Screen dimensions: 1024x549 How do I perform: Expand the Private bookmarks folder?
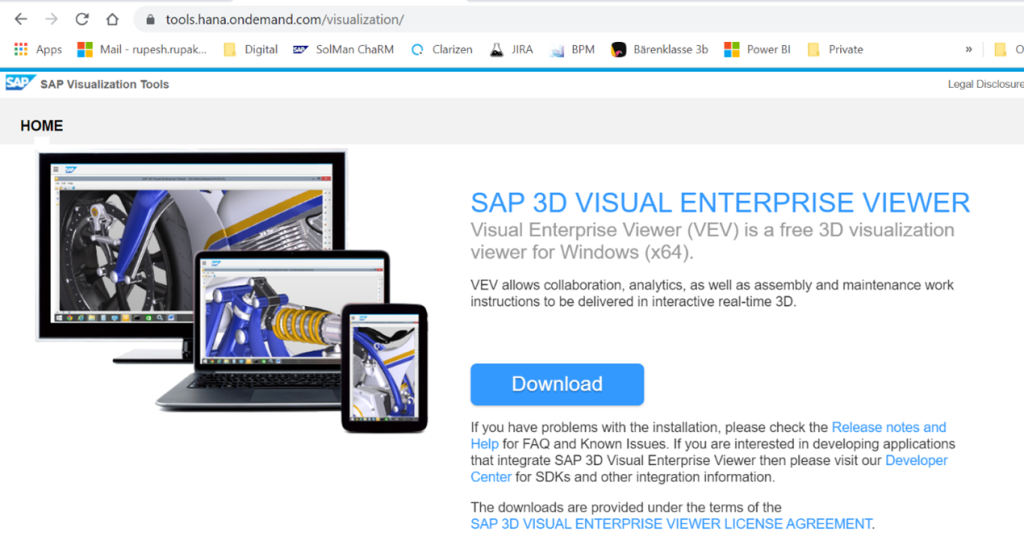point(834,49)
